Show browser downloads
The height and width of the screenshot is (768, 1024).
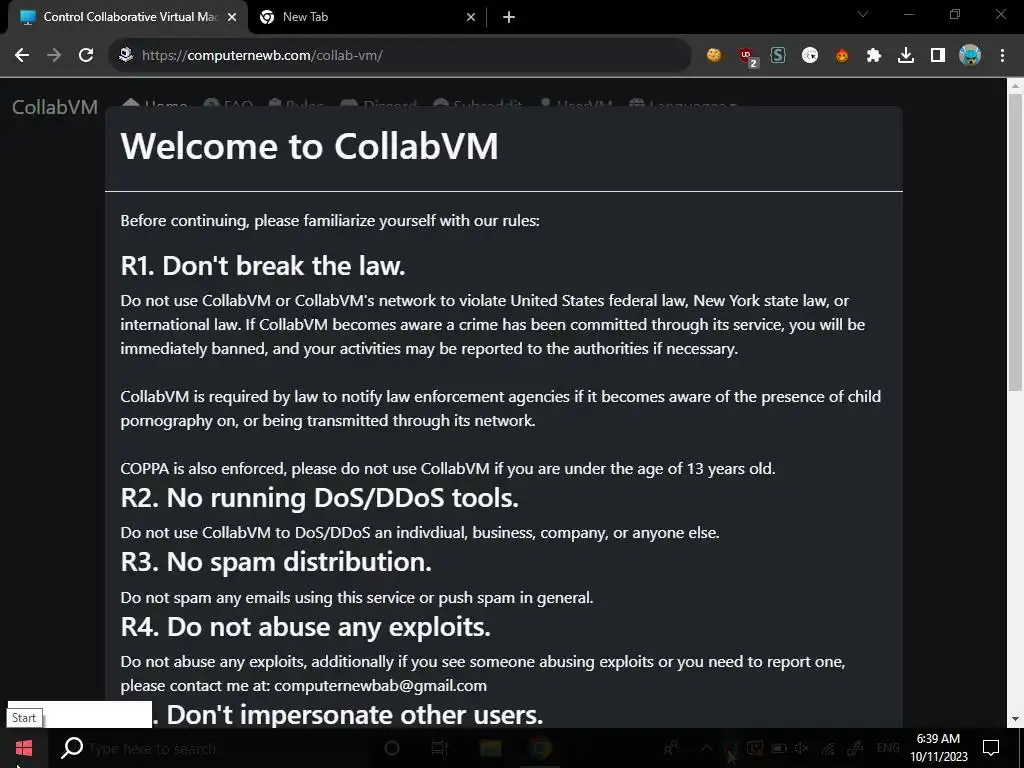(906, 56)
